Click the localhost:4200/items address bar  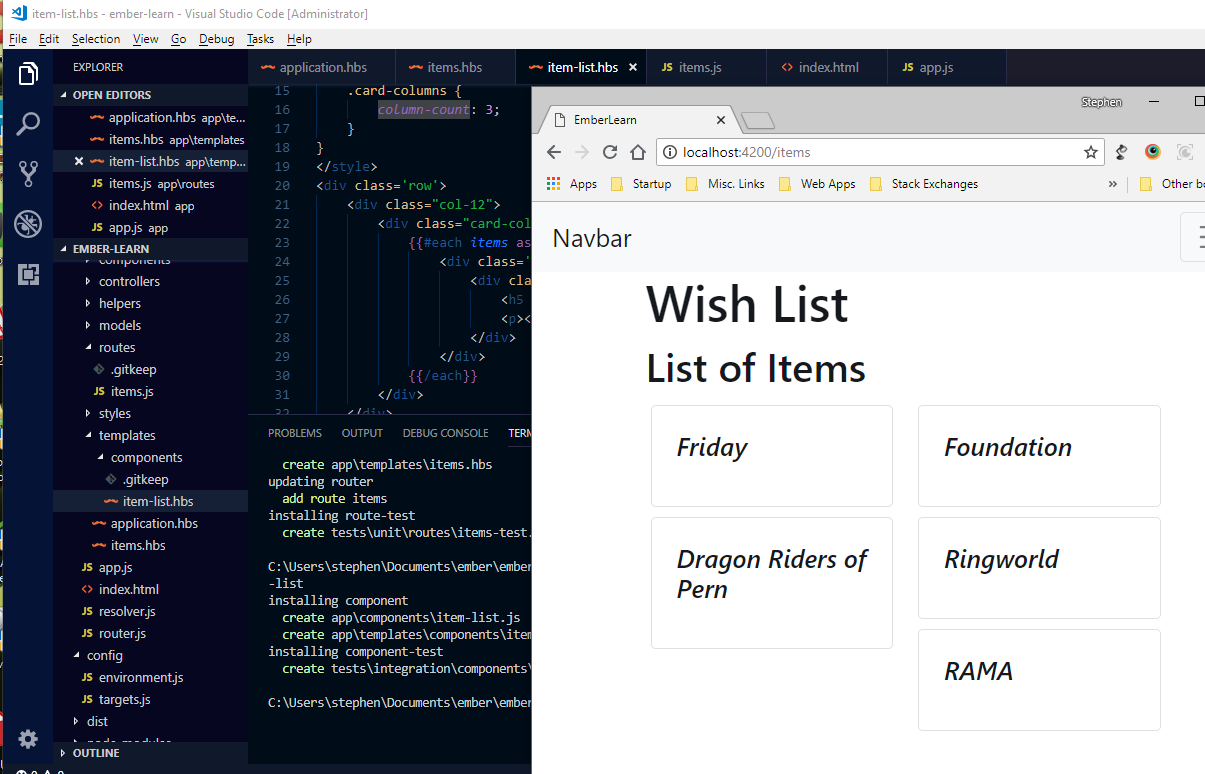pos(880,152)
